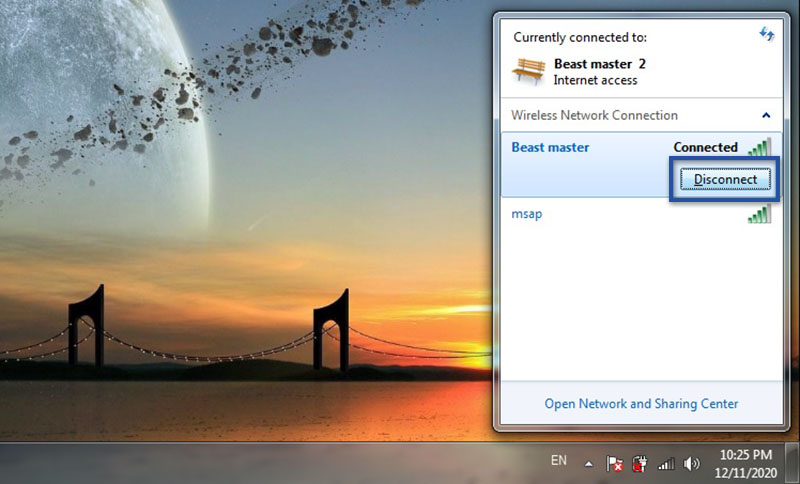Click the EN language indicator in taskbar

(x=559, y=461)
